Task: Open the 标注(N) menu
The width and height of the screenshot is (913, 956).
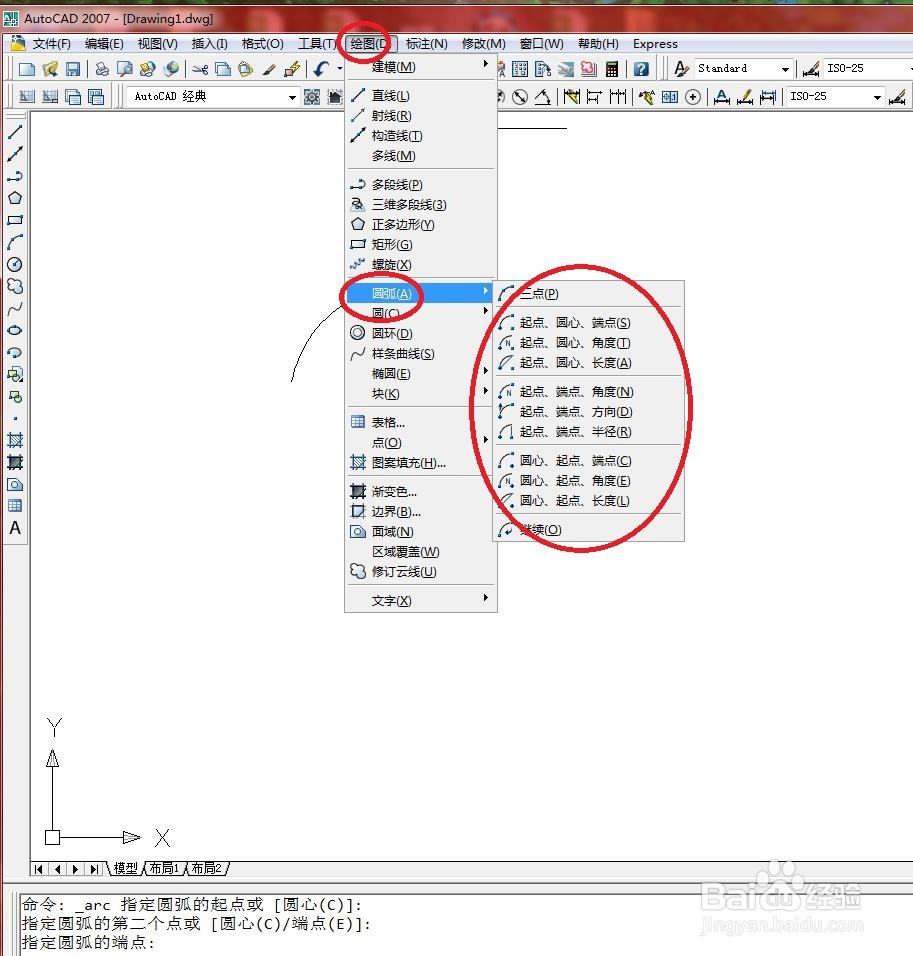Action: click(x=426, y=44)
